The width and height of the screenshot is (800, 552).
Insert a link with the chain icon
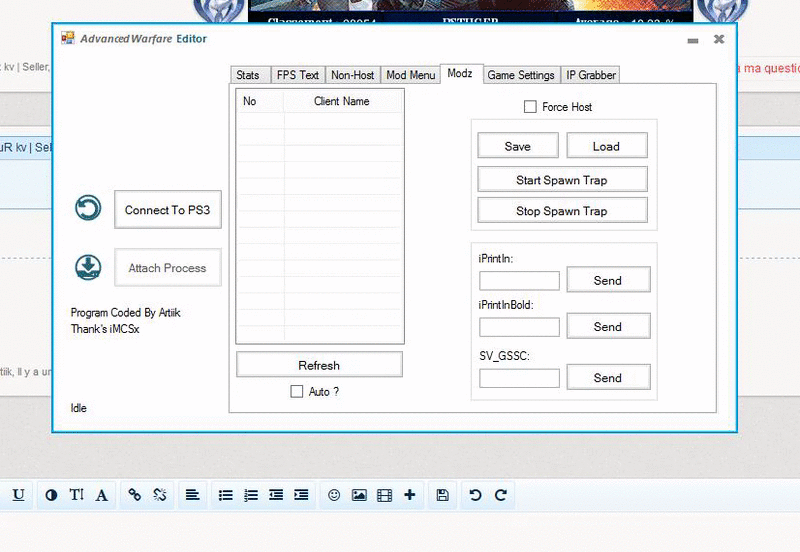[x=134, y=495]
